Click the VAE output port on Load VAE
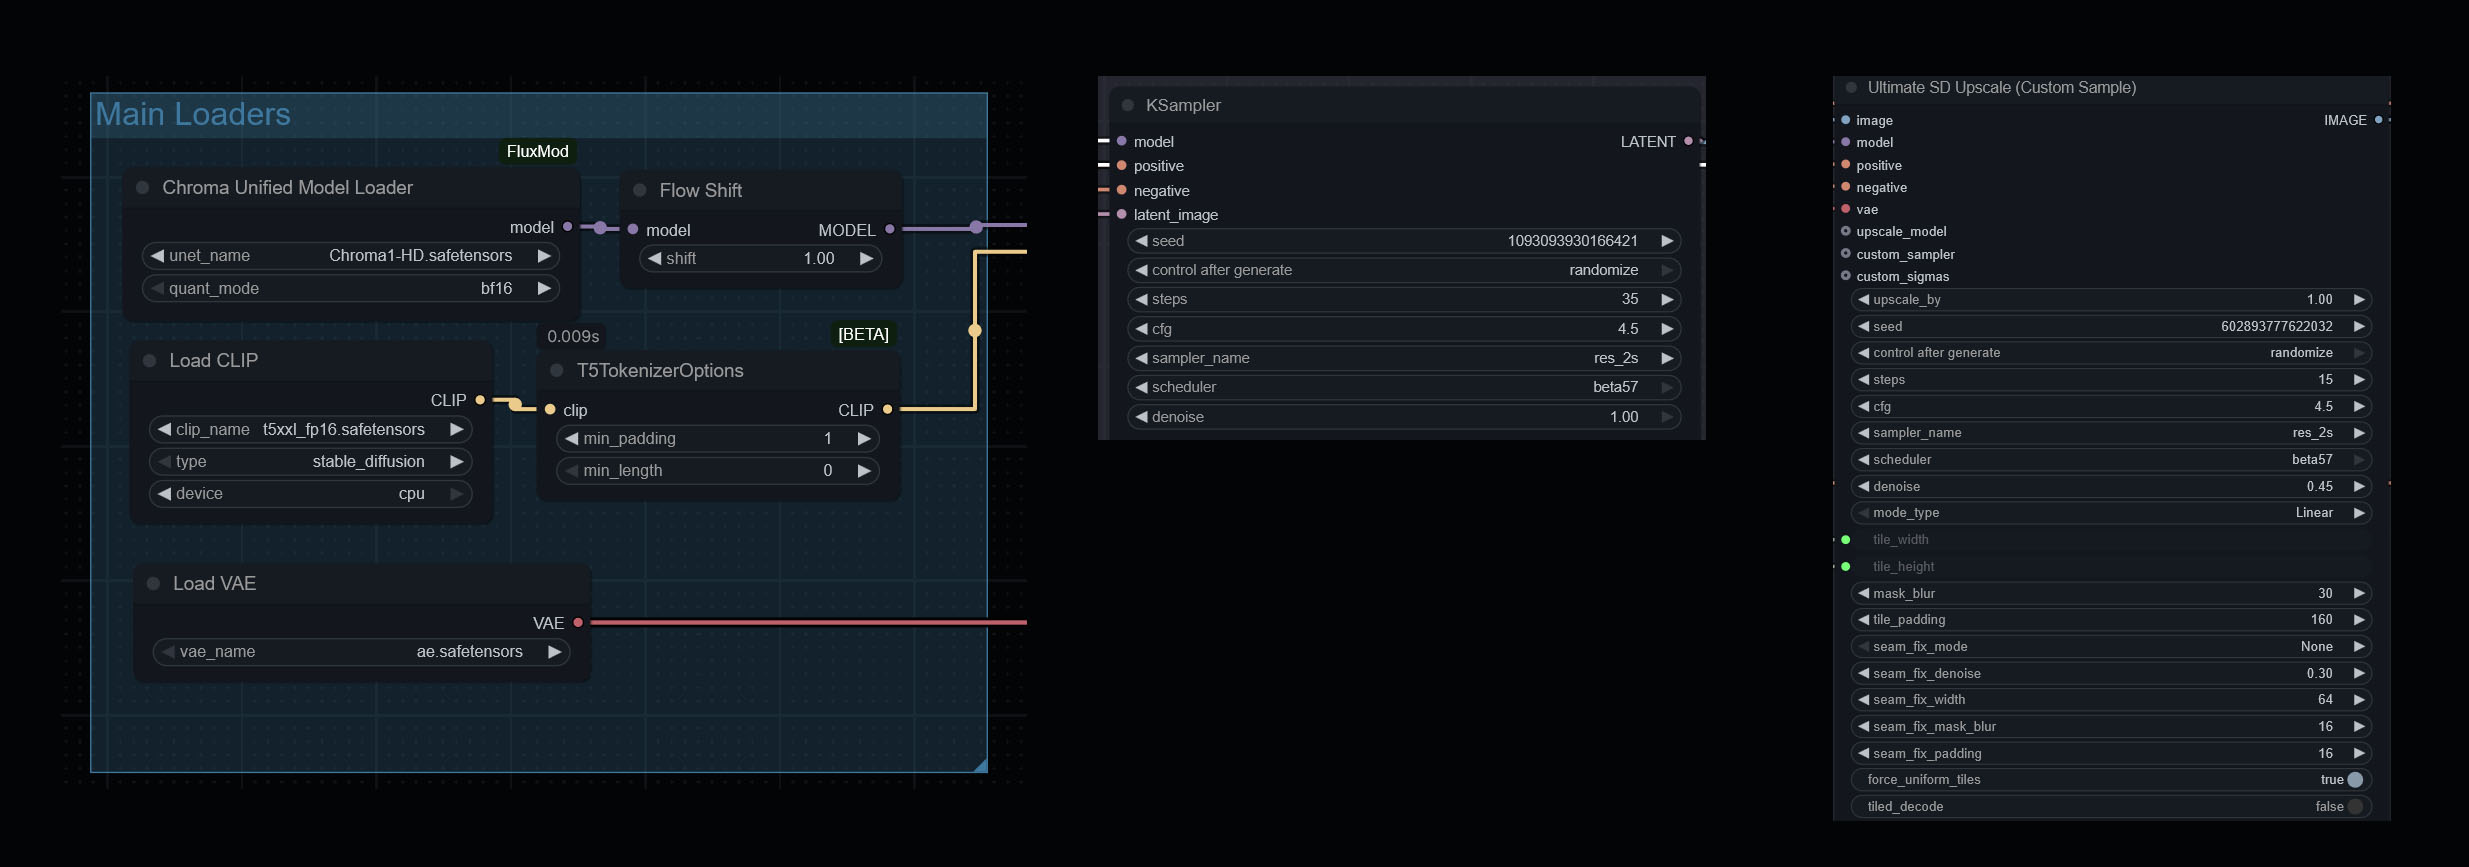The height and width of the screenshot is (867, 2469). (578, 623)
